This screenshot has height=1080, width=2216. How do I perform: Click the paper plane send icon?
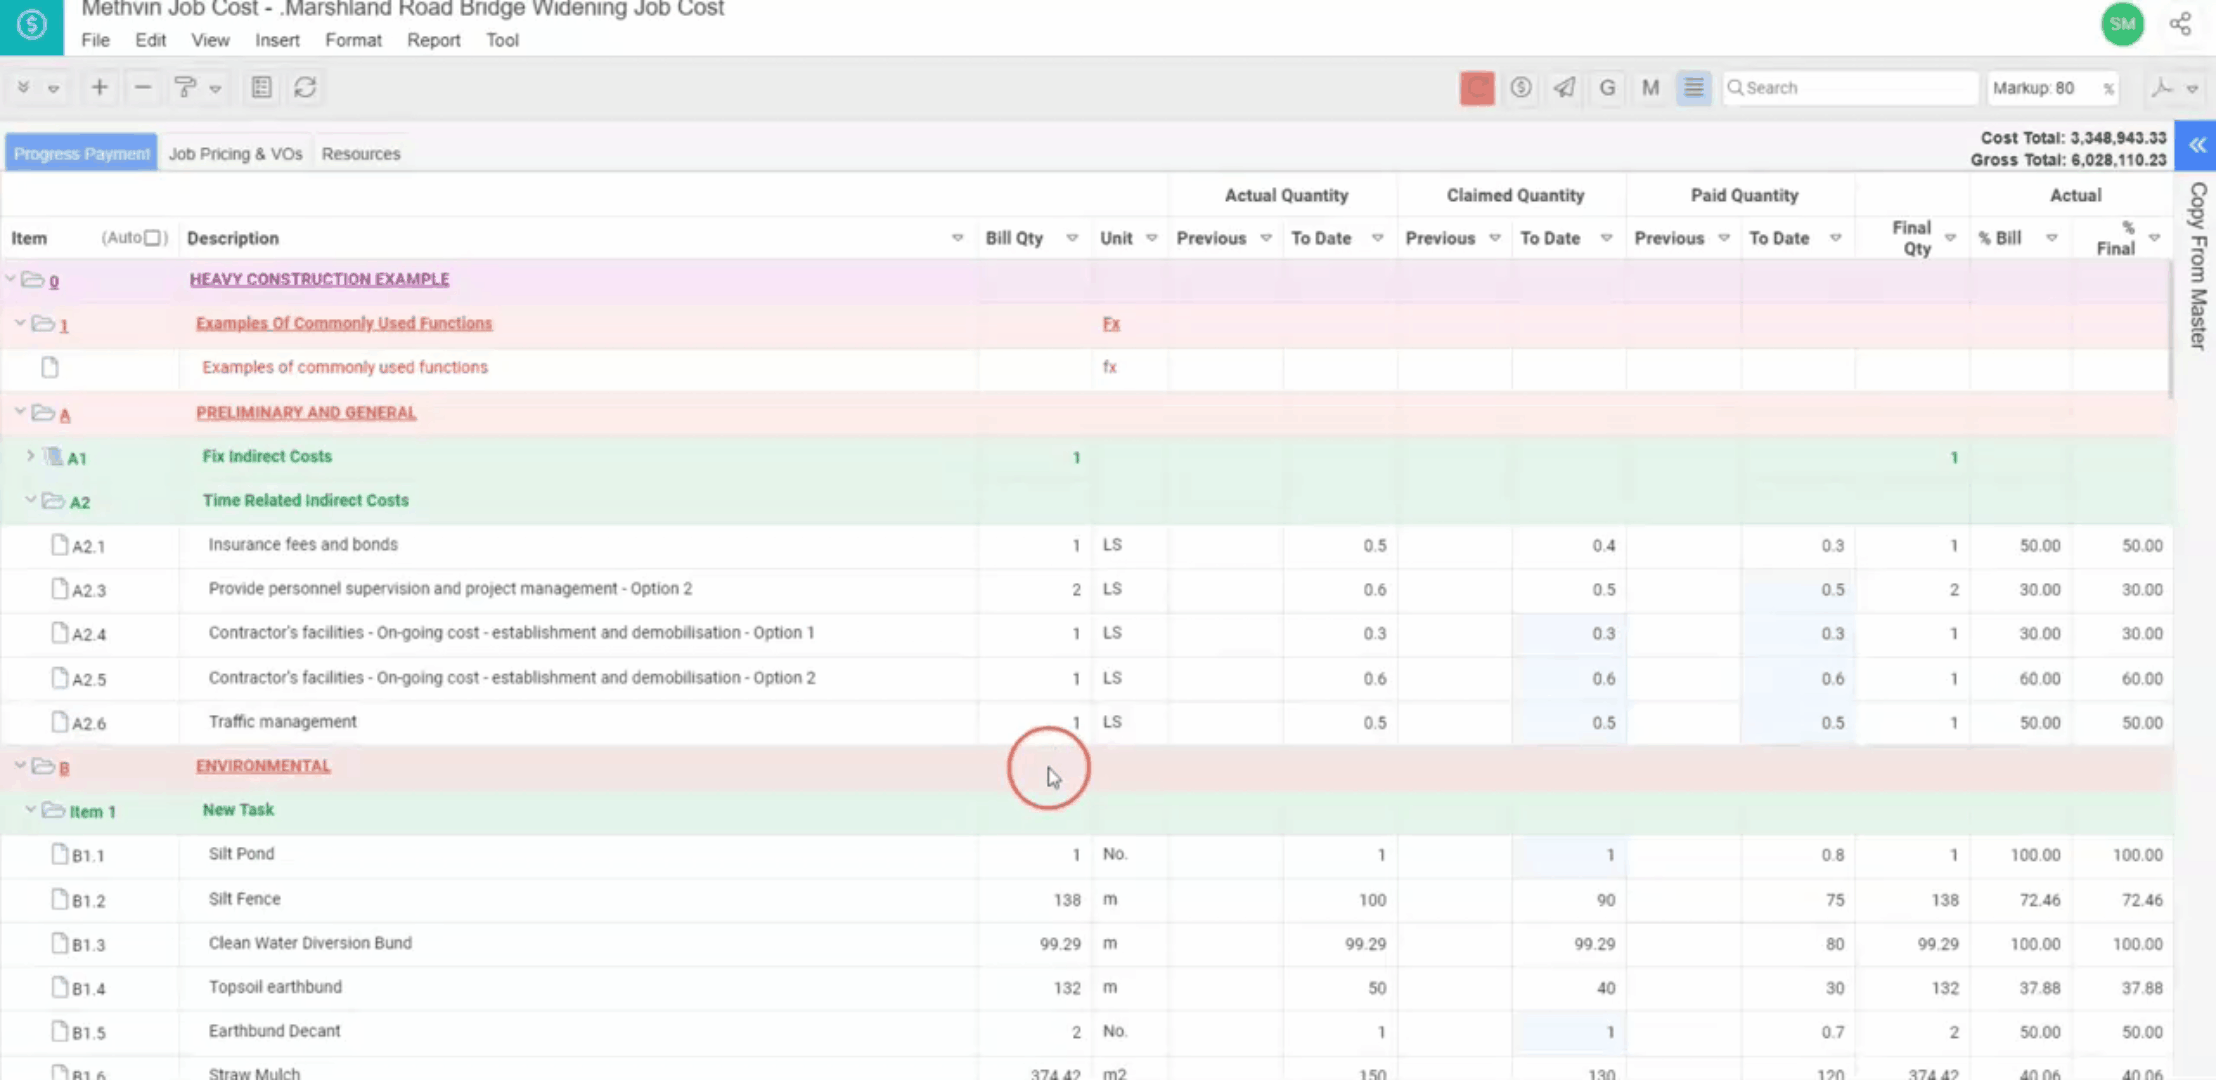coord(1564,88)
